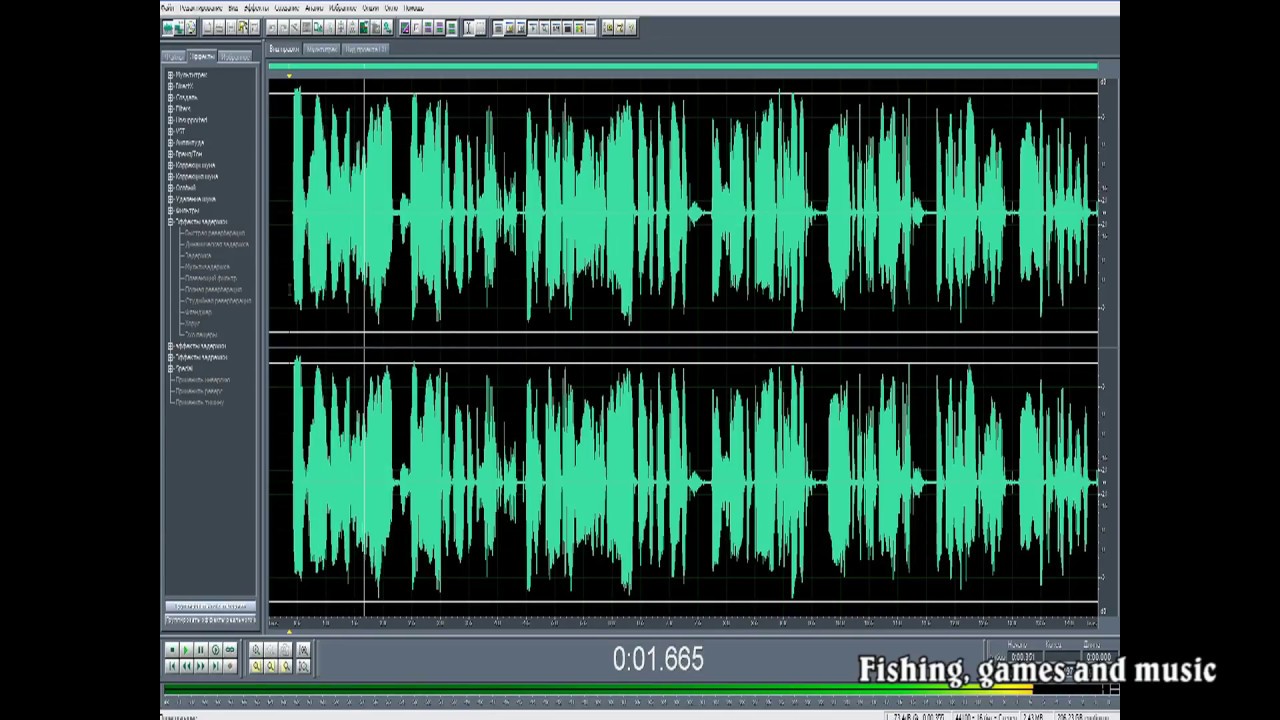Expand the Создать effects group
This screenshot has width=1280, height=720.
point(170,97)
